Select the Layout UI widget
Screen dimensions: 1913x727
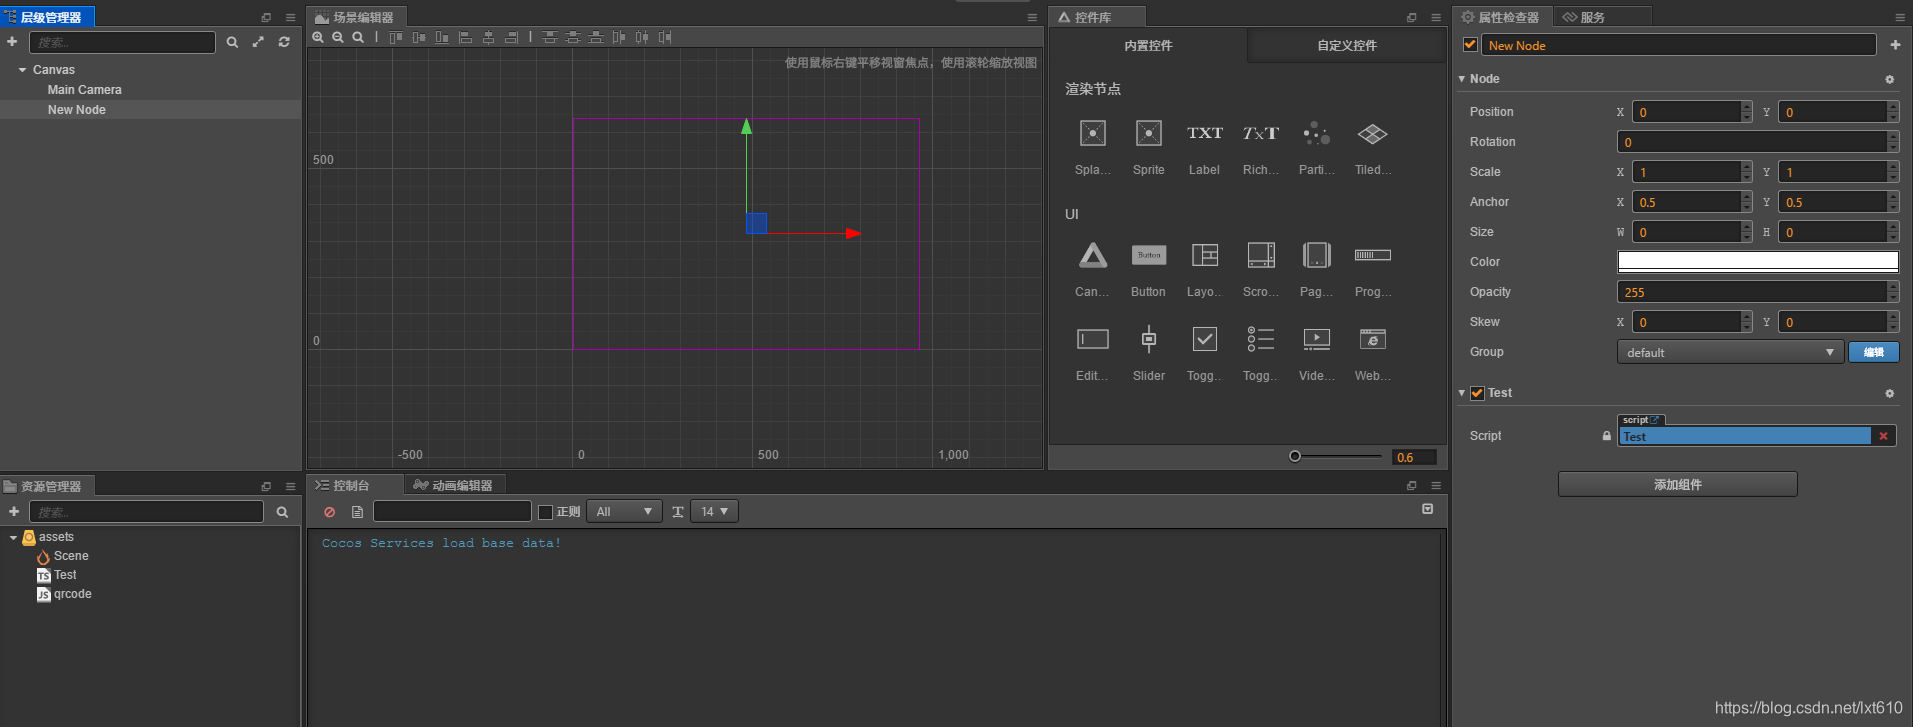[x=1205, y=255]
